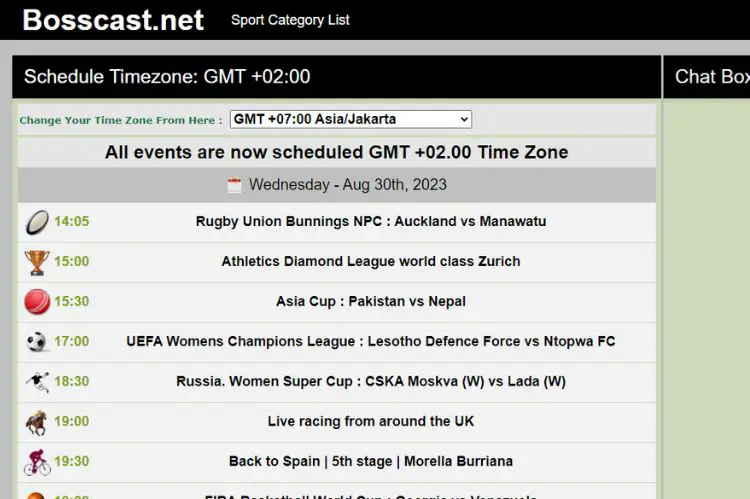750x499 pixels.
Task: Click the trophy icon for Athletics Diamond League
Action: 37,263
